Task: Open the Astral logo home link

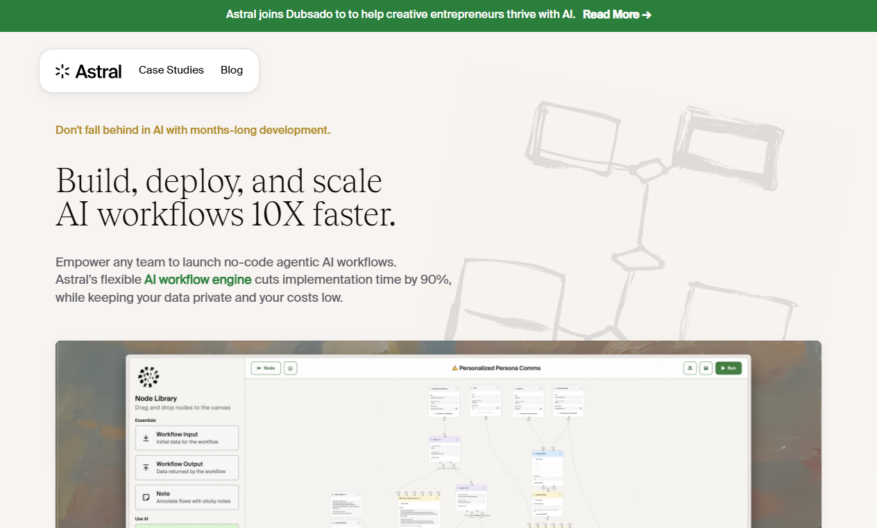Action: (88, 71)
